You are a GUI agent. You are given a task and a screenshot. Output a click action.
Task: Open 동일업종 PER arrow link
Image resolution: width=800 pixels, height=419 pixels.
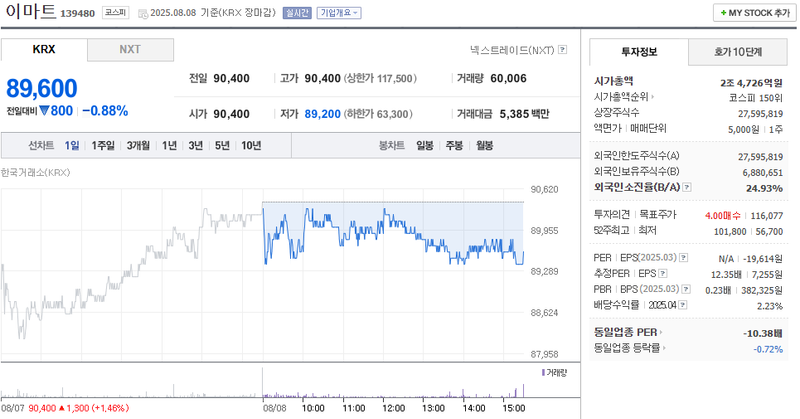[661, 332]
